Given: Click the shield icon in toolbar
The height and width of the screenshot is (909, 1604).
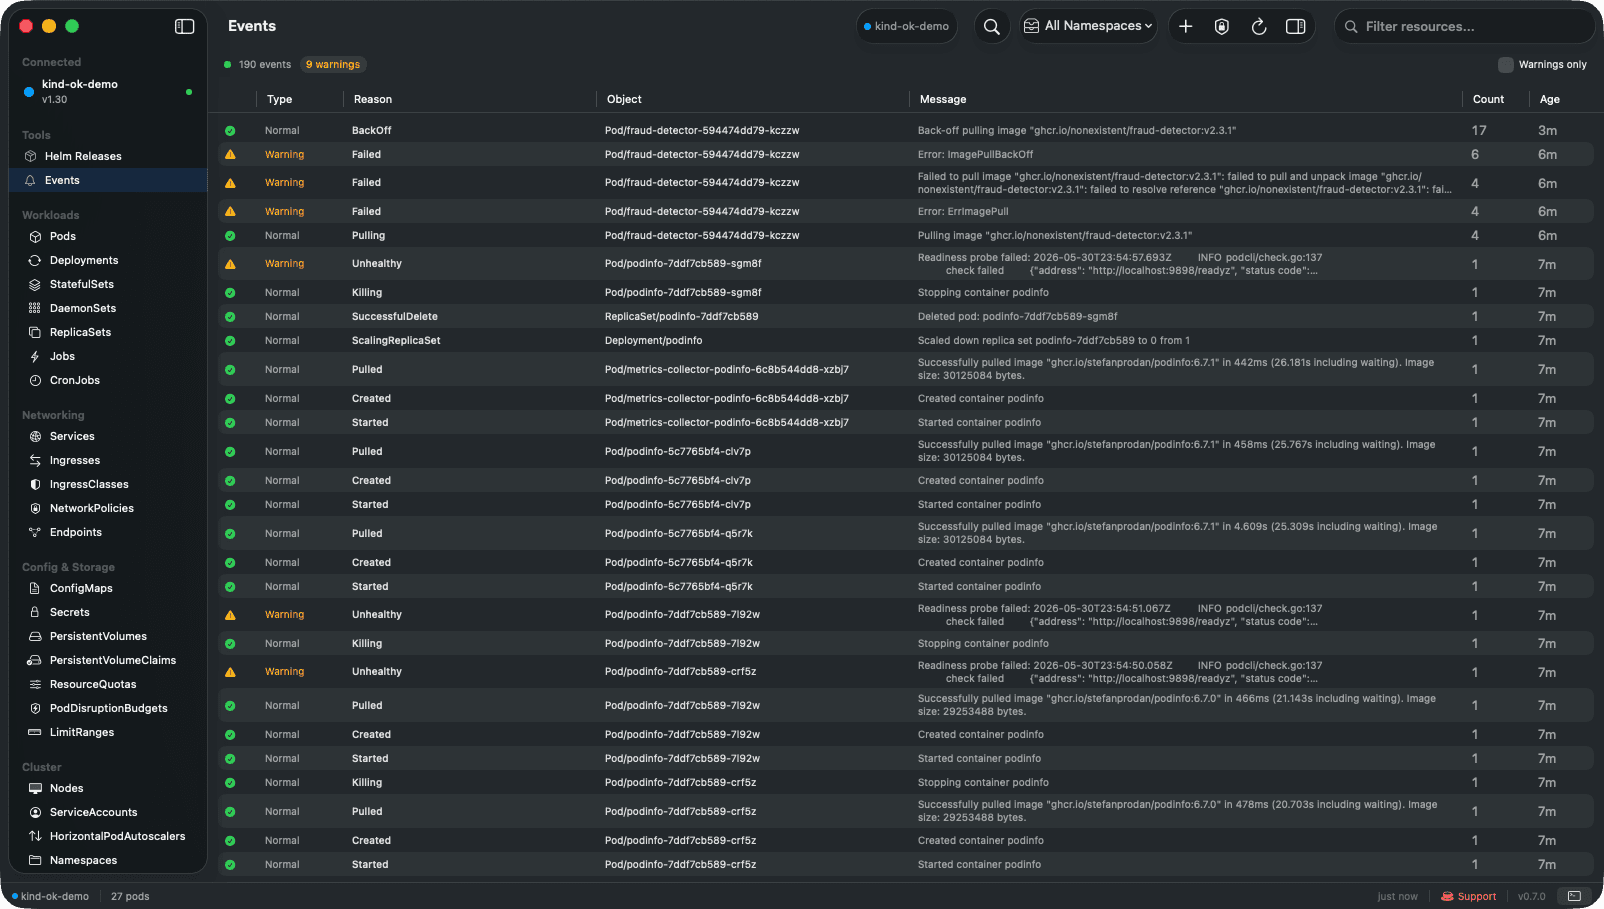Looking at the screenshot, I should (1221, 27).
